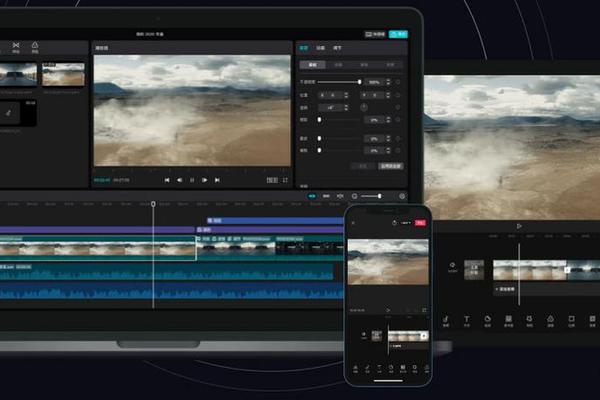
Task: Click the playhead marker on the laptop timeline
Action: tap(153, 204)
